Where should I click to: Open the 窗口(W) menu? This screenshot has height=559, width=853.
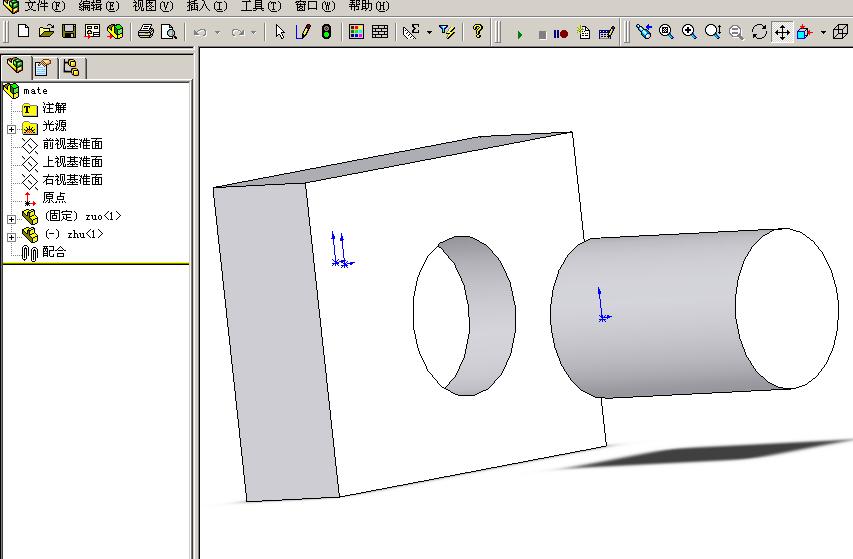[315, 6]
